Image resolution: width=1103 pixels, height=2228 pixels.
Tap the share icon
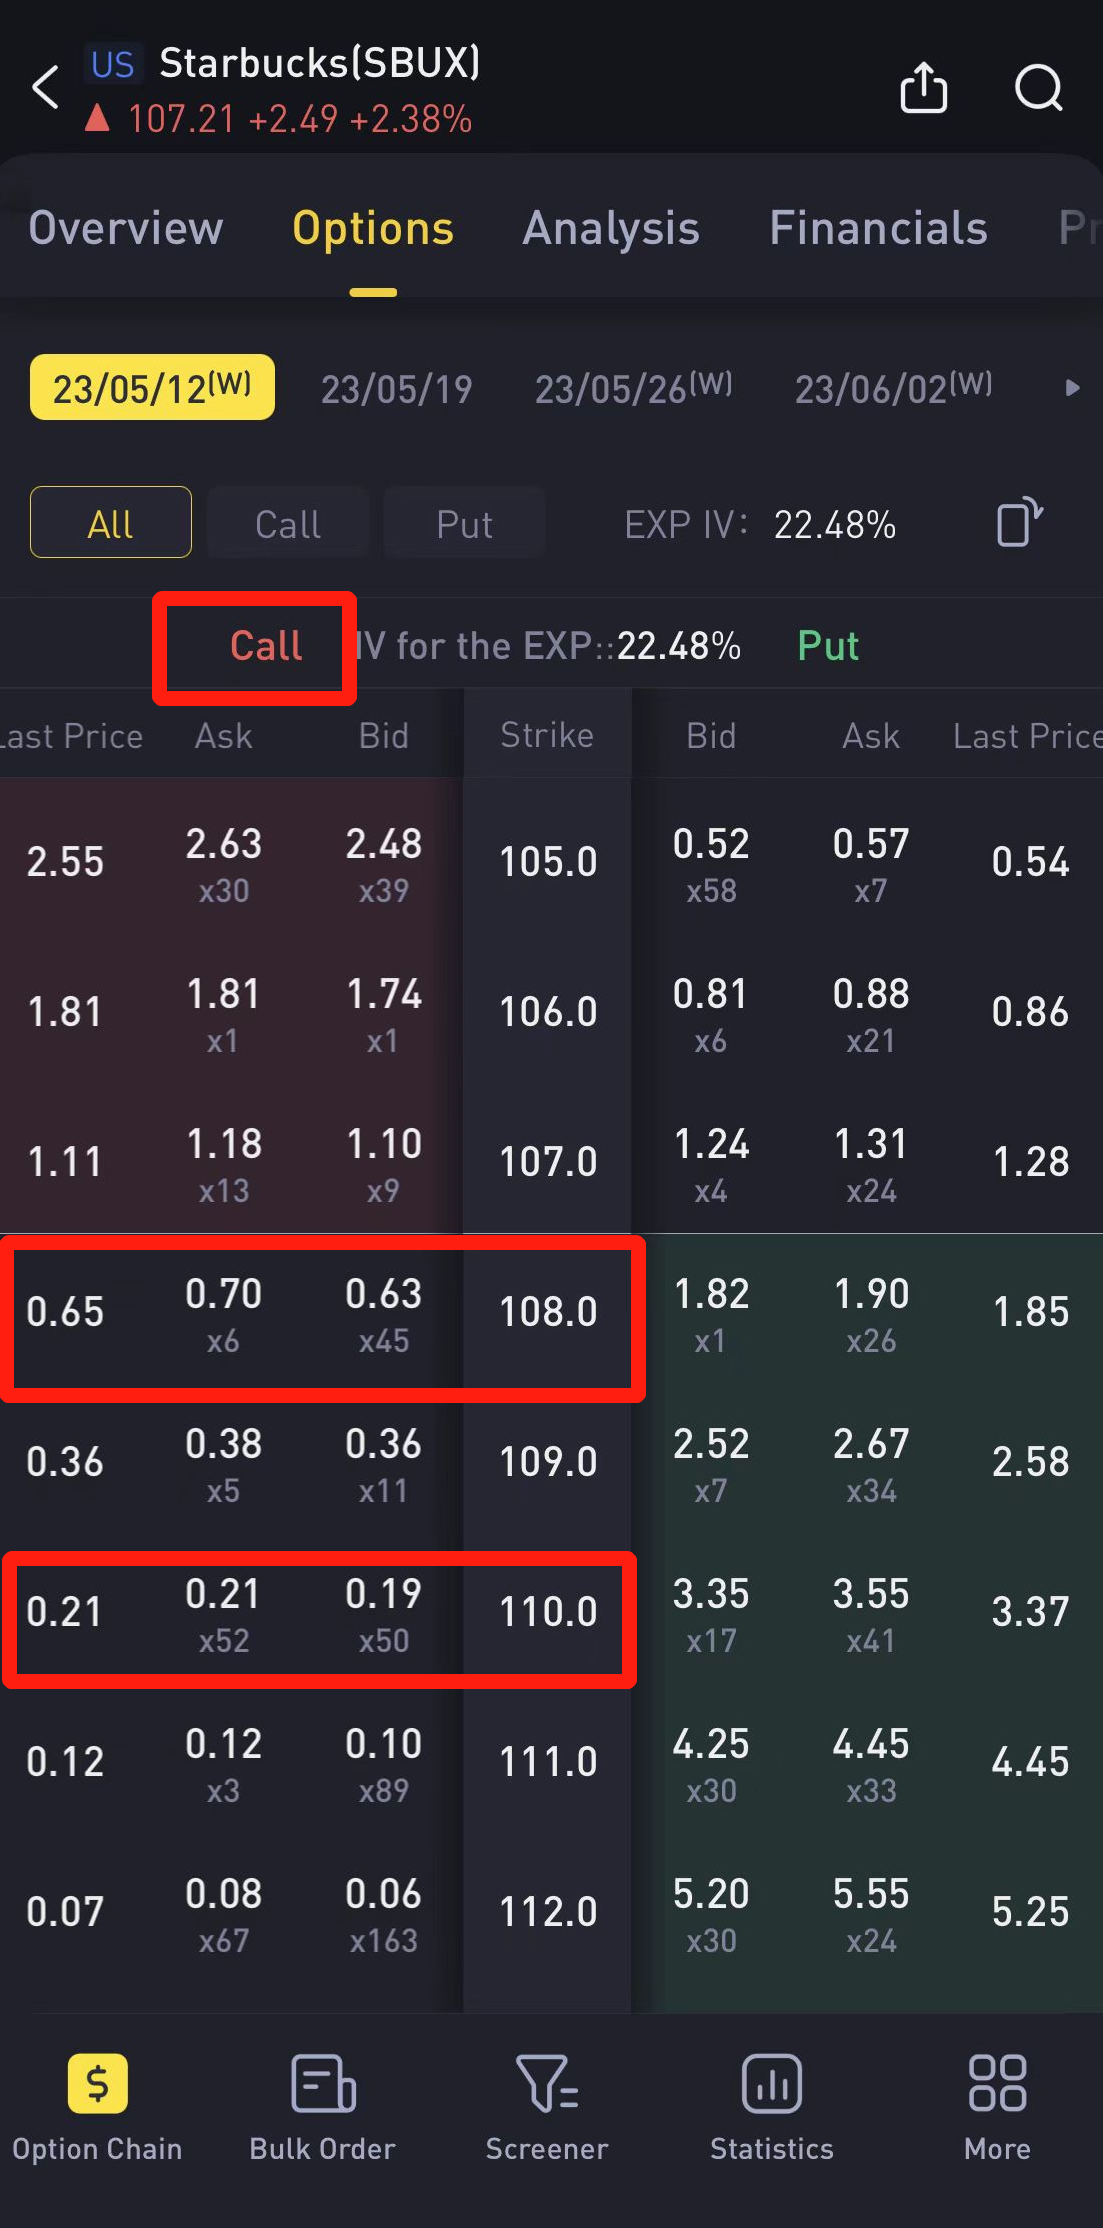point(923,88)
